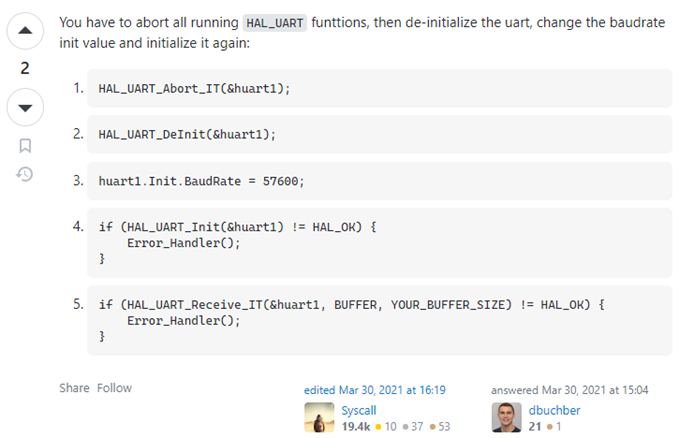The width and height of the screenshot is (679, 438).
Task: Open Syscall's profile picture
Action: click(x=319, y=417)
